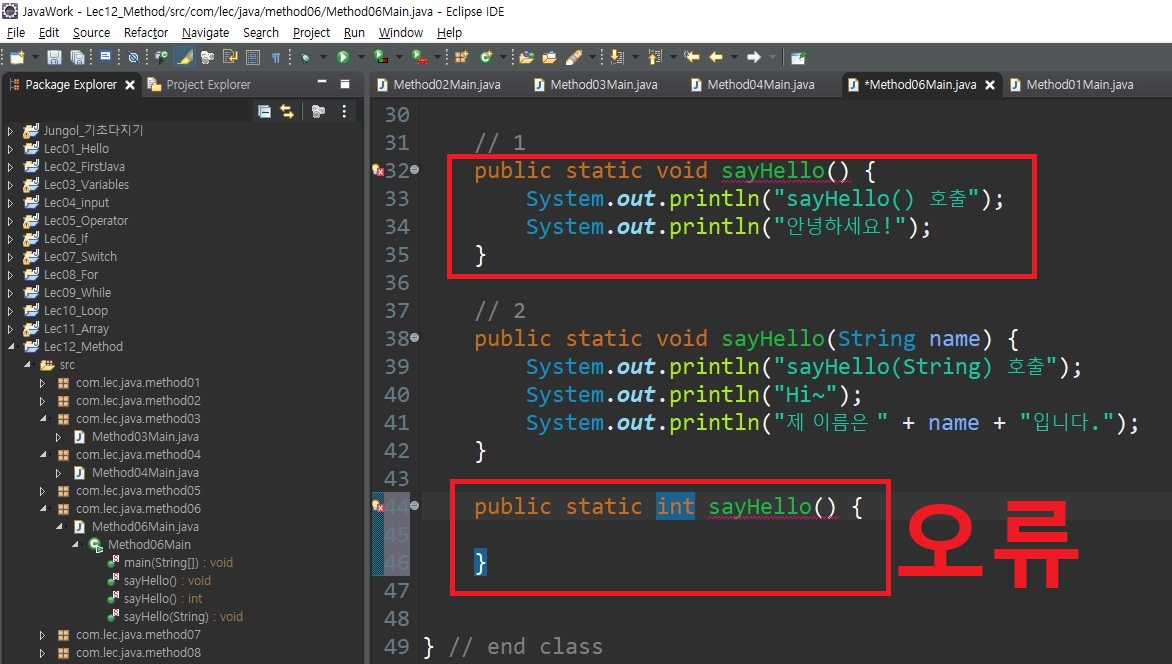Toggle Link with Editor in Package Explorer
Screen dimensions: 1172x664
(x=287, y=111)
